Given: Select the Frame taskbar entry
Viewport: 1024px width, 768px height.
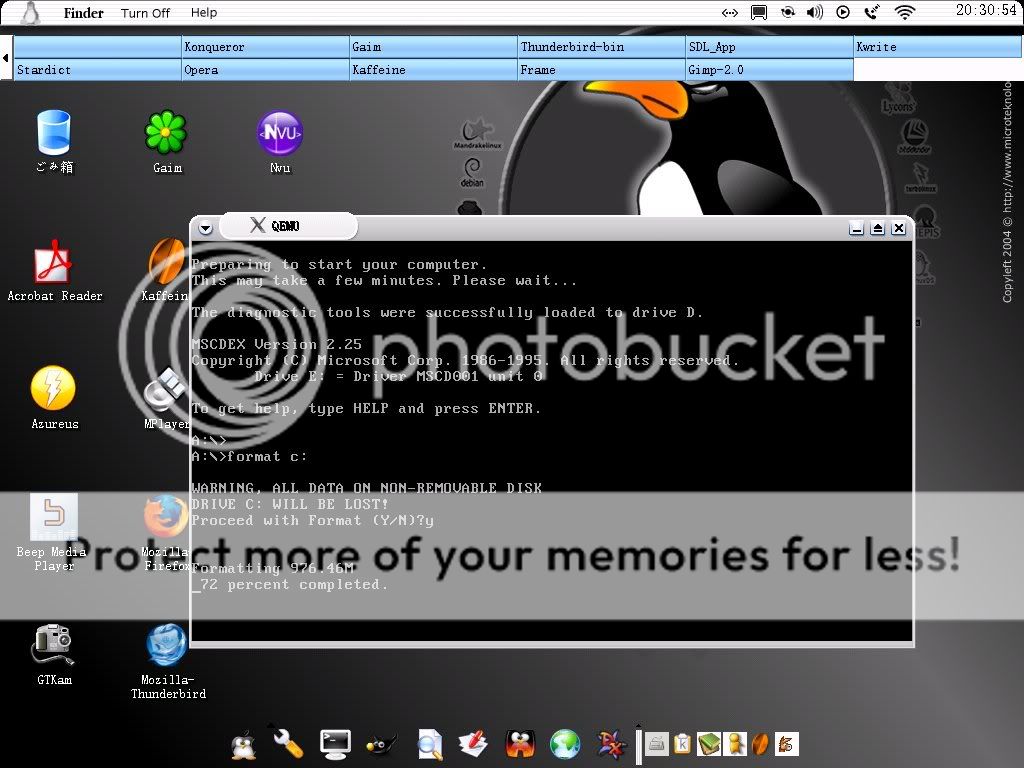Looking at the screenshot, I should coord(601,69).
